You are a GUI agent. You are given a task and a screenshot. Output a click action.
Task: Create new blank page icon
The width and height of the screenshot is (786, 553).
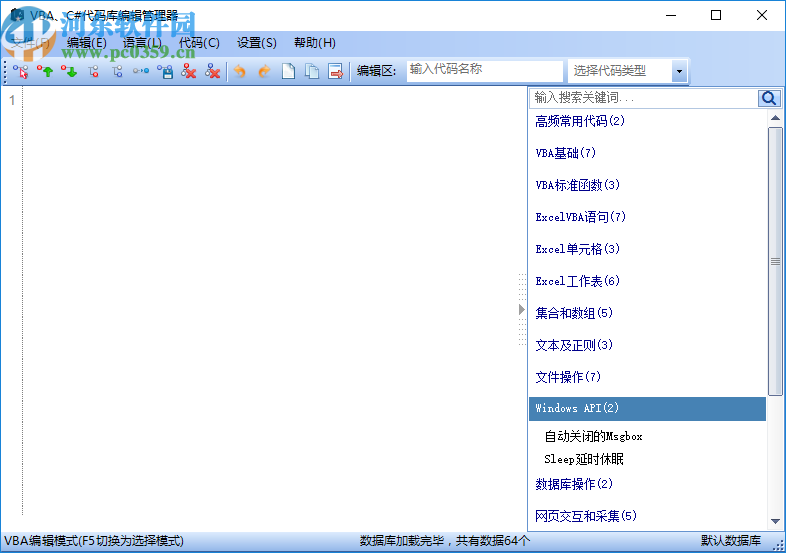pos(288,72)
